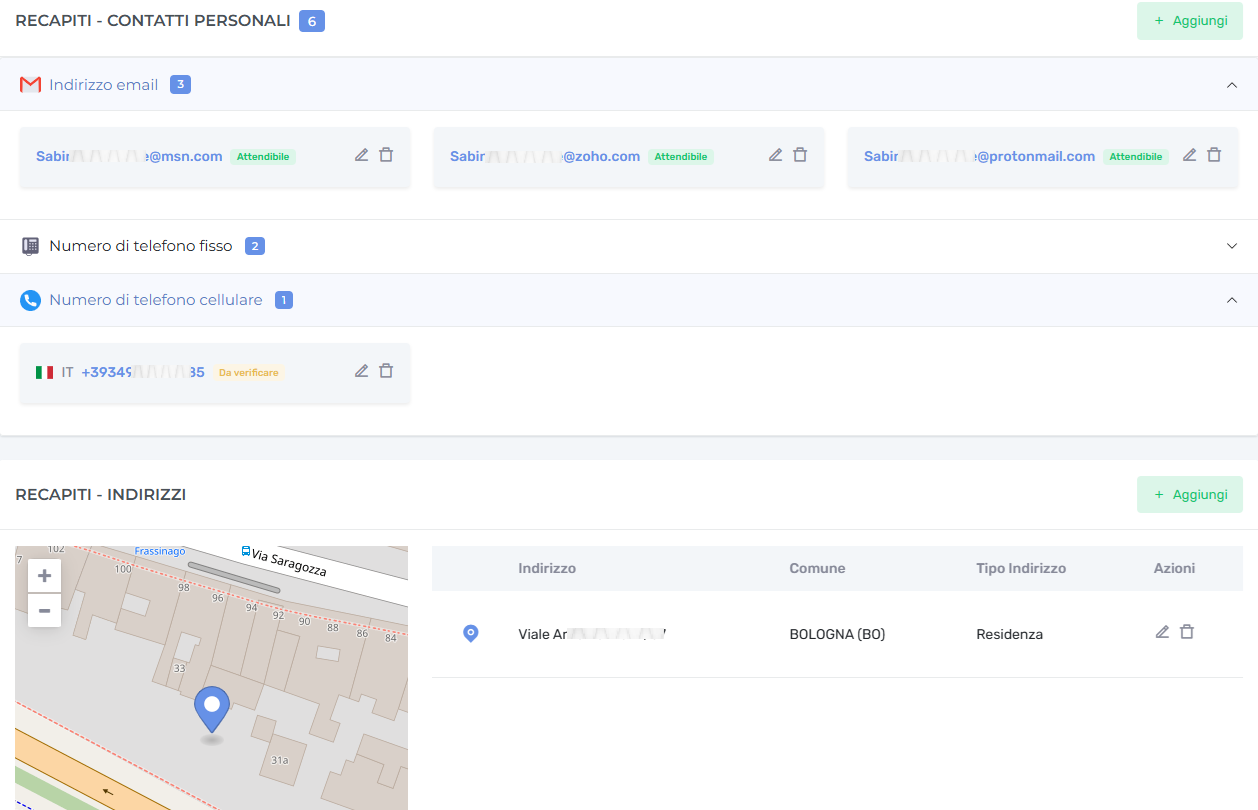1258x810 pixels.
Task: Edit the zoho.com email address
Action: (x=775, y=155)
